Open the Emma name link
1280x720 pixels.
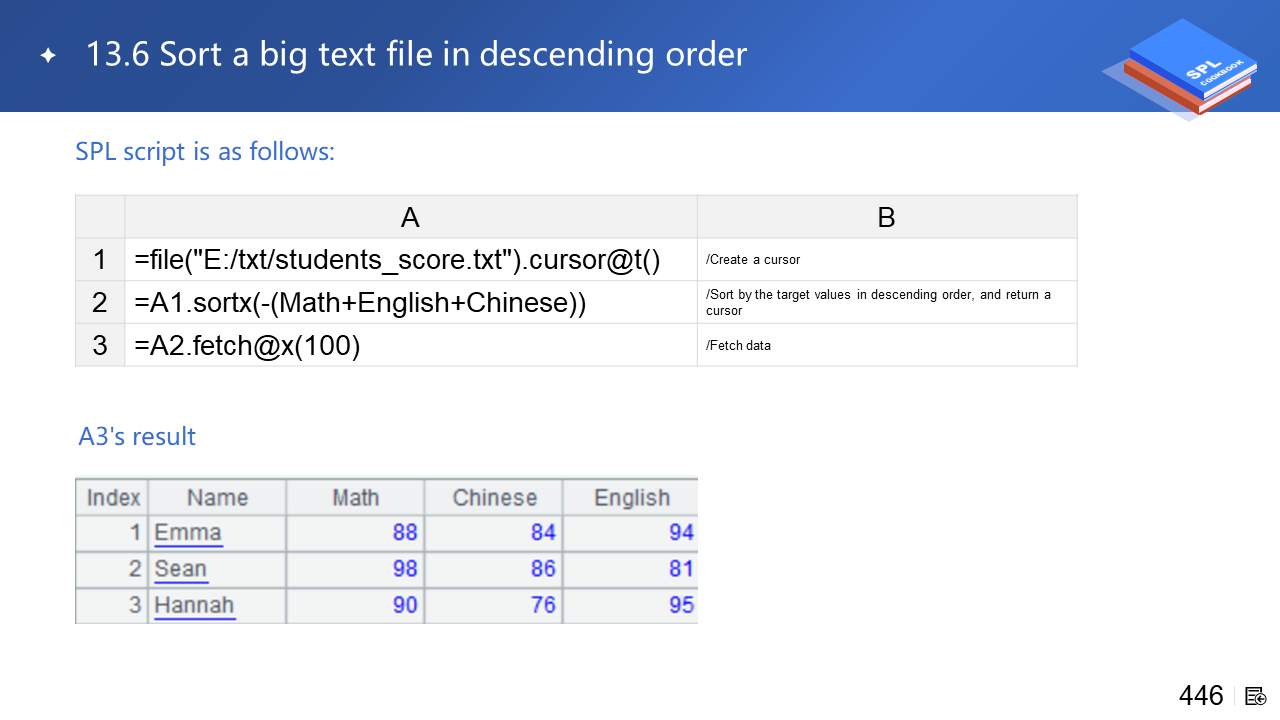coord(188,532)
